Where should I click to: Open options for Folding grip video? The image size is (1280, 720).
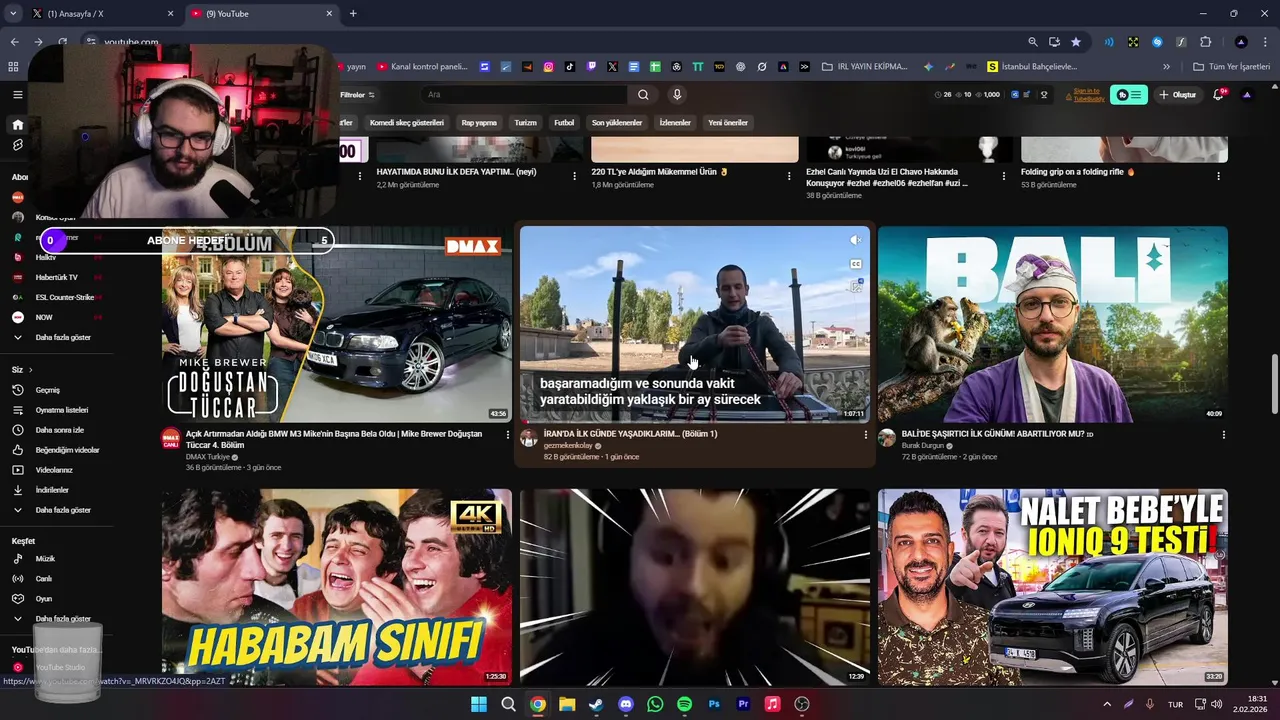[1218, 176]
